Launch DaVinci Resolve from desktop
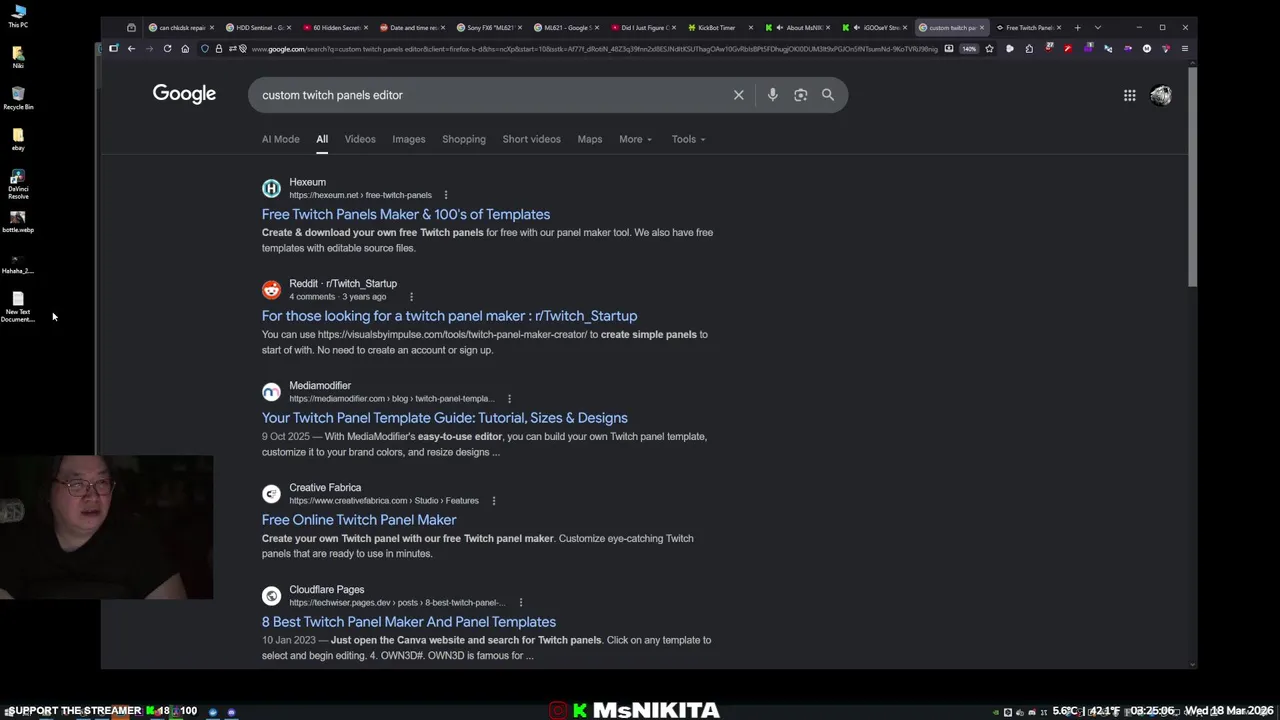This screenshot has width=1280, height=720. point(18,184)
